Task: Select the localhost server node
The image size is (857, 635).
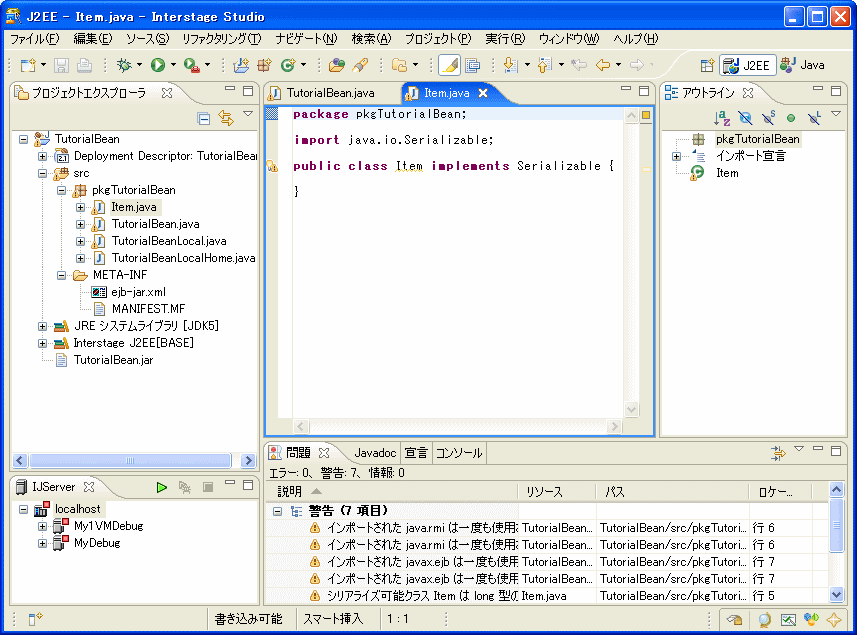Action: 78,509
